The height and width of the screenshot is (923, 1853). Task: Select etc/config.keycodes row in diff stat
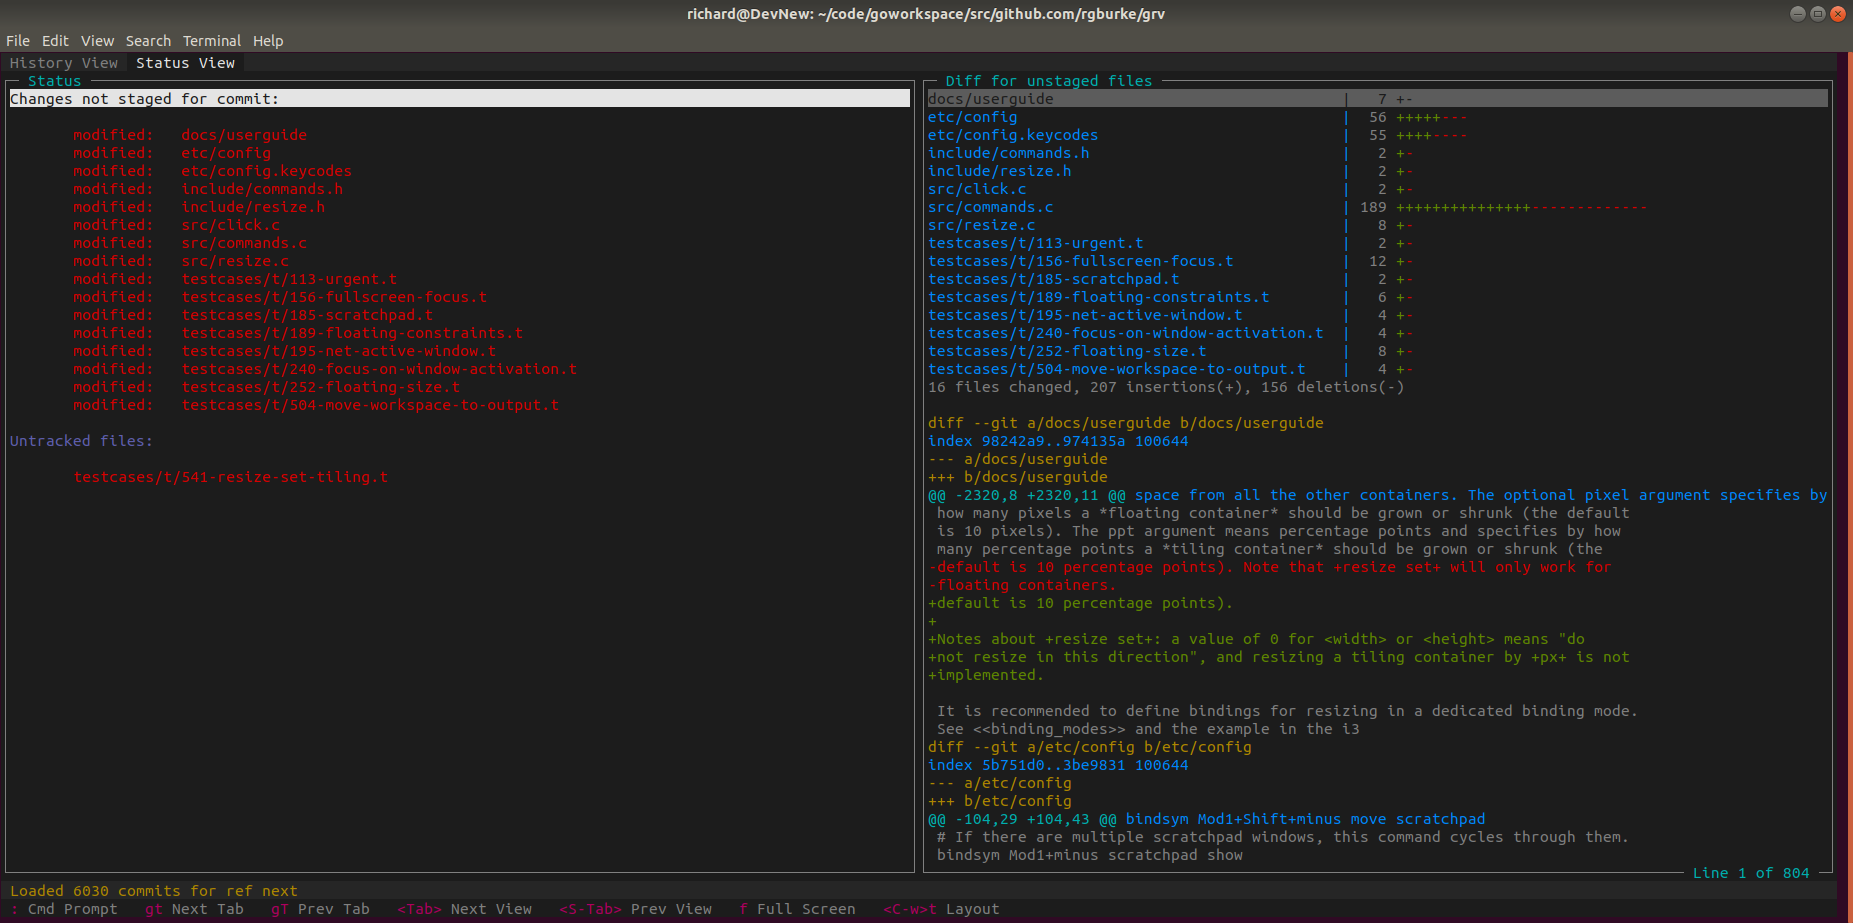(1198, 135)
